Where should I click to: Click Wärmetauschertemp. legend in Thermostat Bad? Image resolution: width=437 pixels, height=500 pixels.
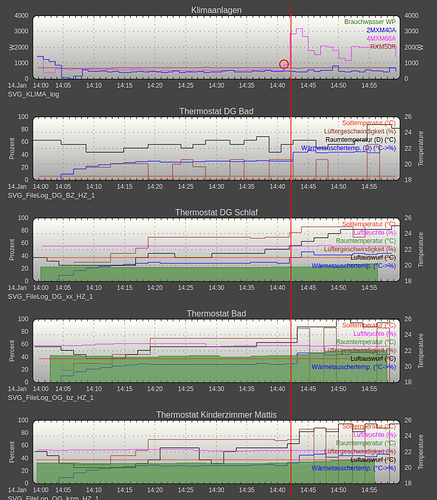(x=354, y=367)
